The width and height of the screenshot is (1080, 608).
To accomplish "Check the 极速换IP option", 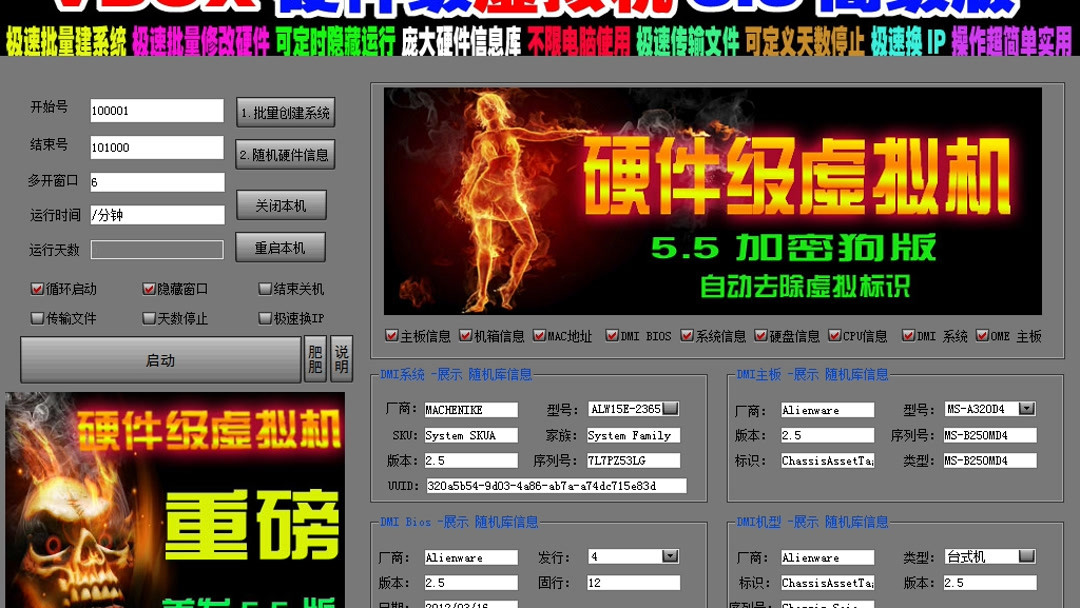I will 265,317.
